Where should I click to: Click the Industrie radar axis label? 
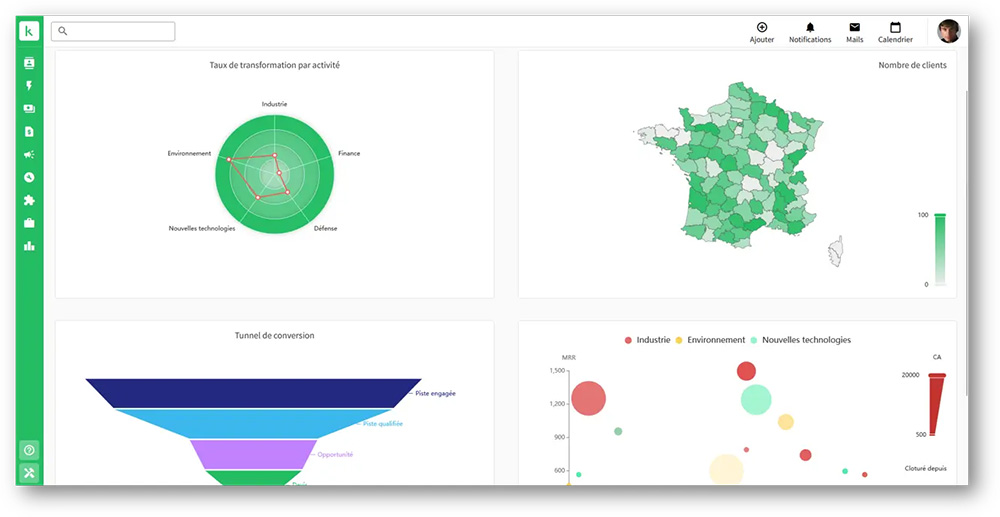[x=274, y=103]
